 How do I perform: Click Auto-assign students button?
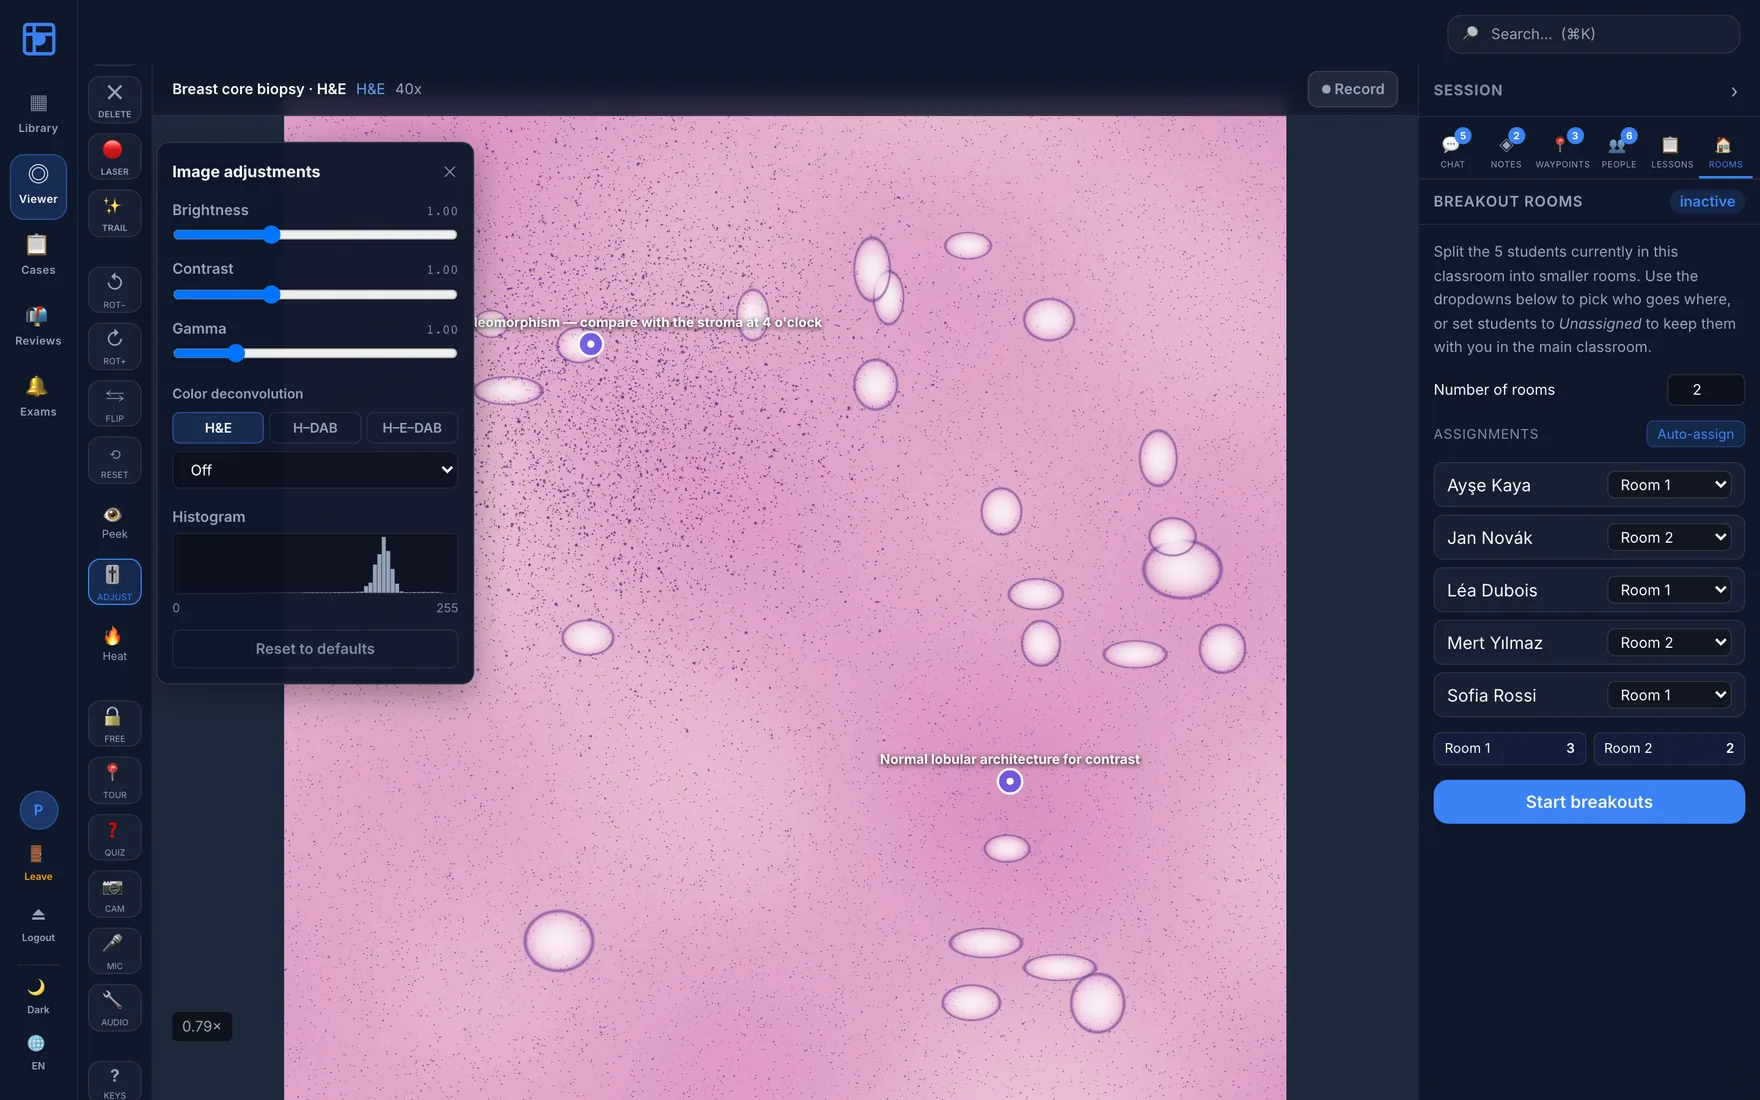[1695, 434]
